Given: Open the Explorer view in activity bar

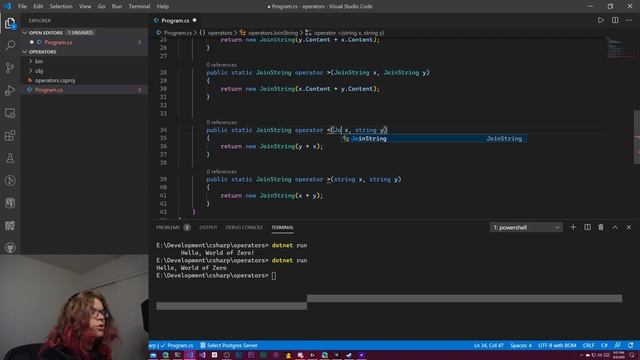Looking at the screenshot, I should [10, 23].
